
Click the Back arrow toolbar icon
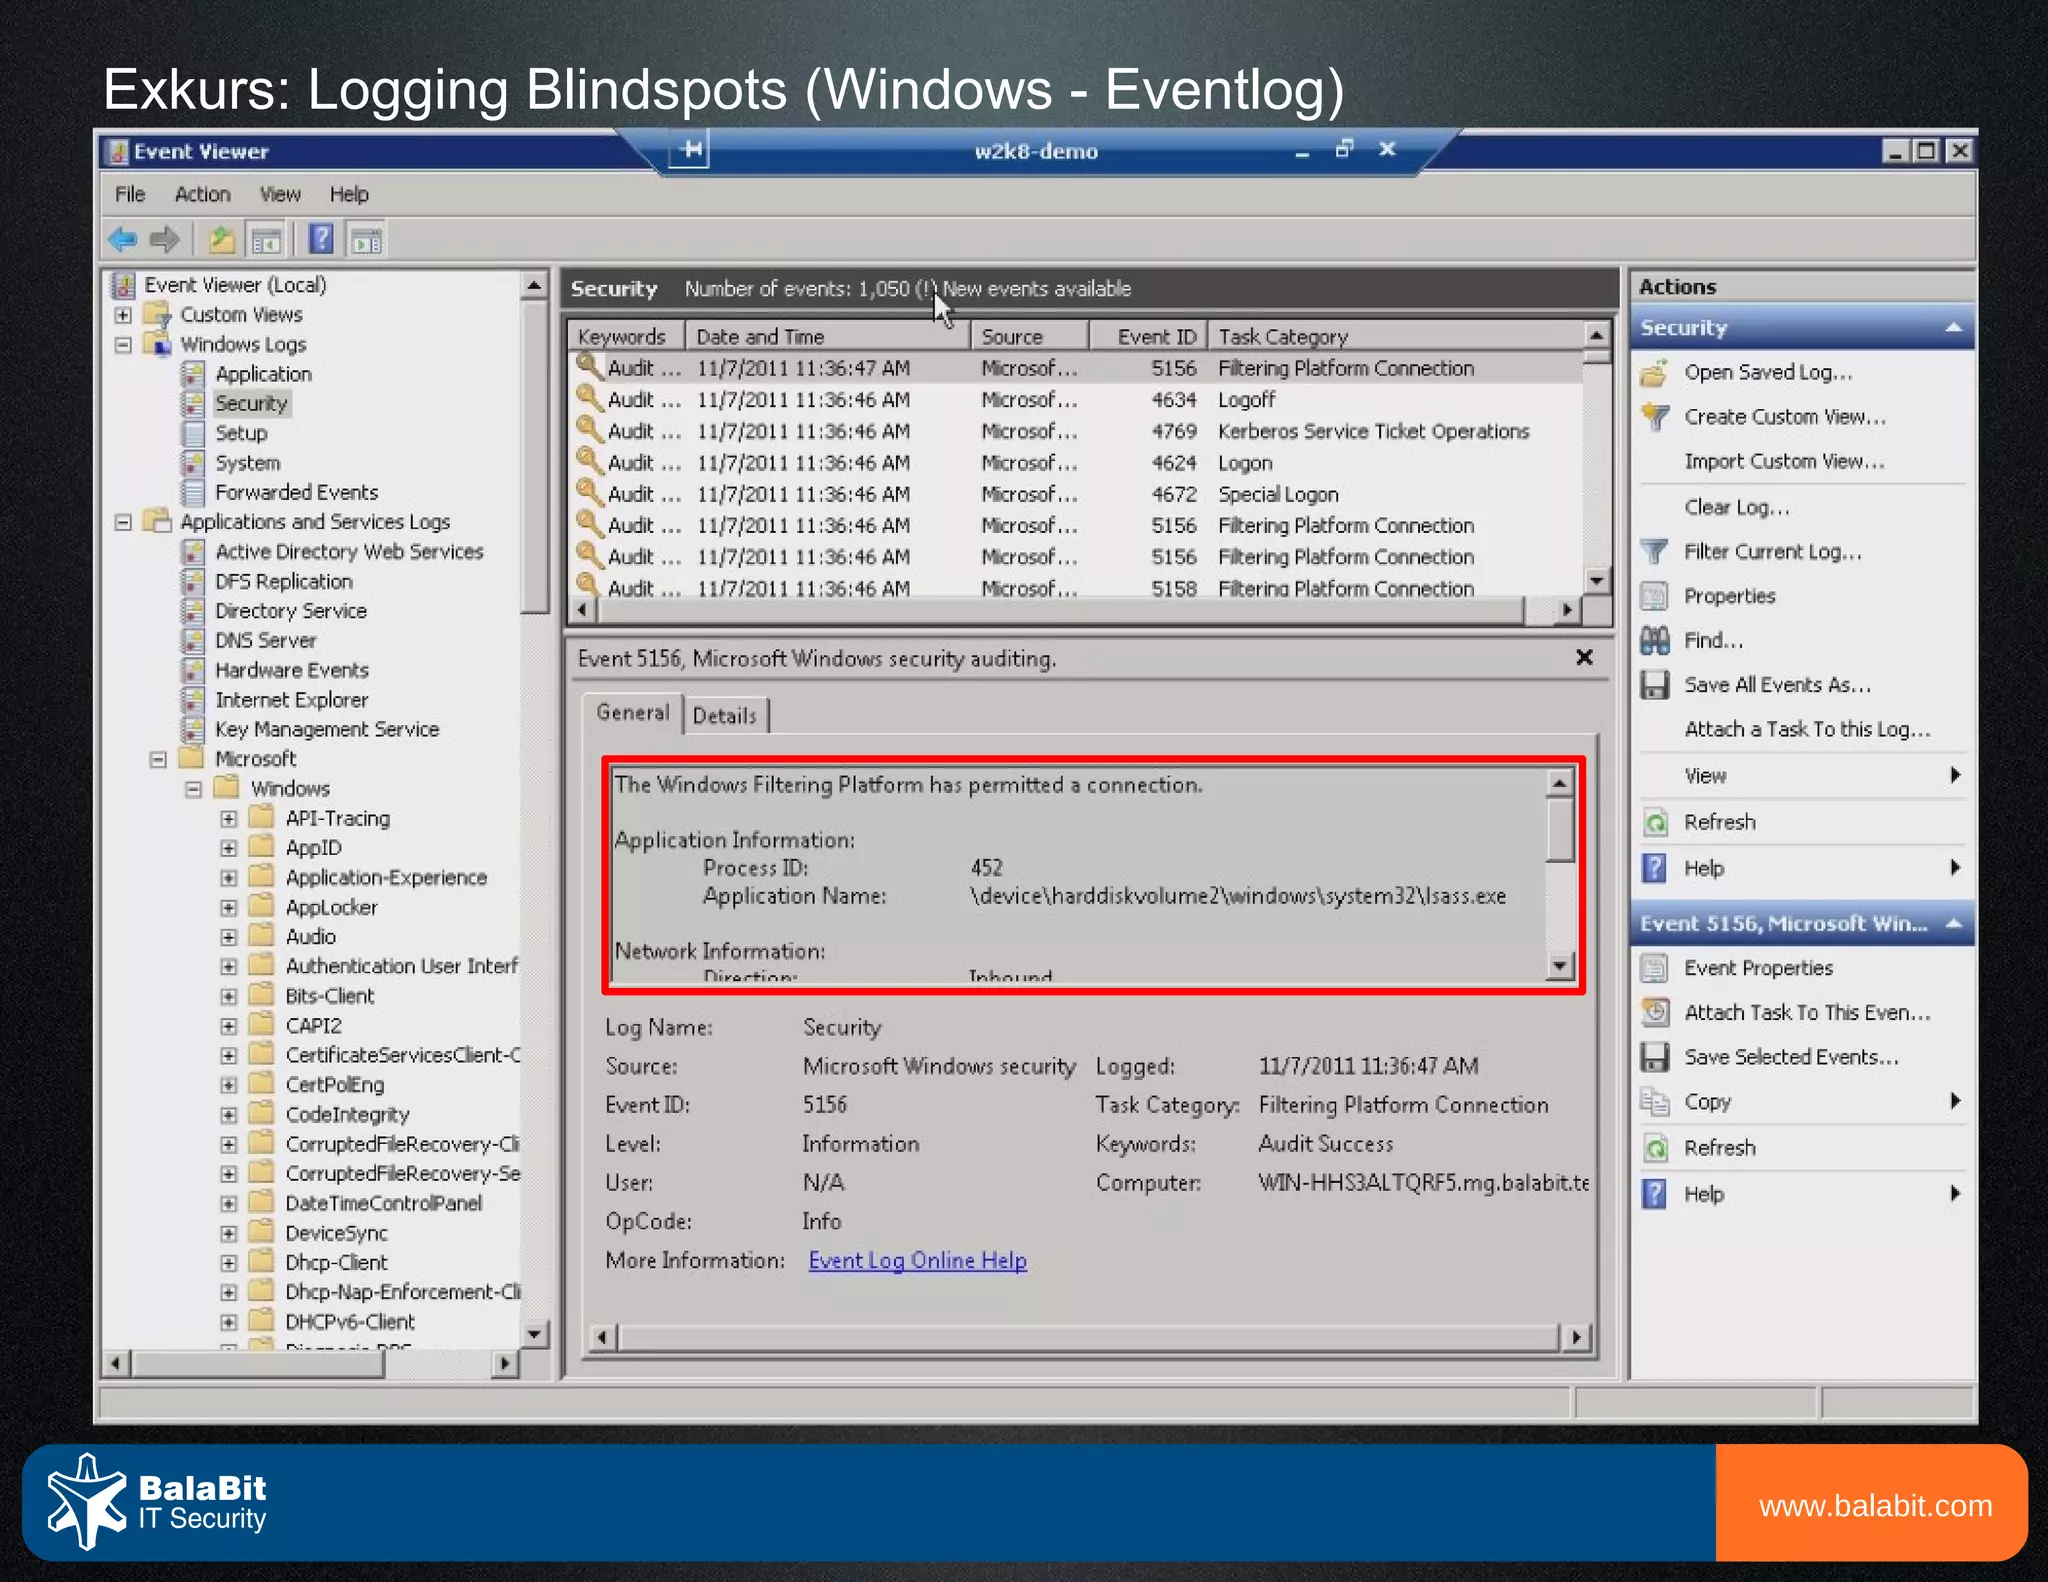123,239
